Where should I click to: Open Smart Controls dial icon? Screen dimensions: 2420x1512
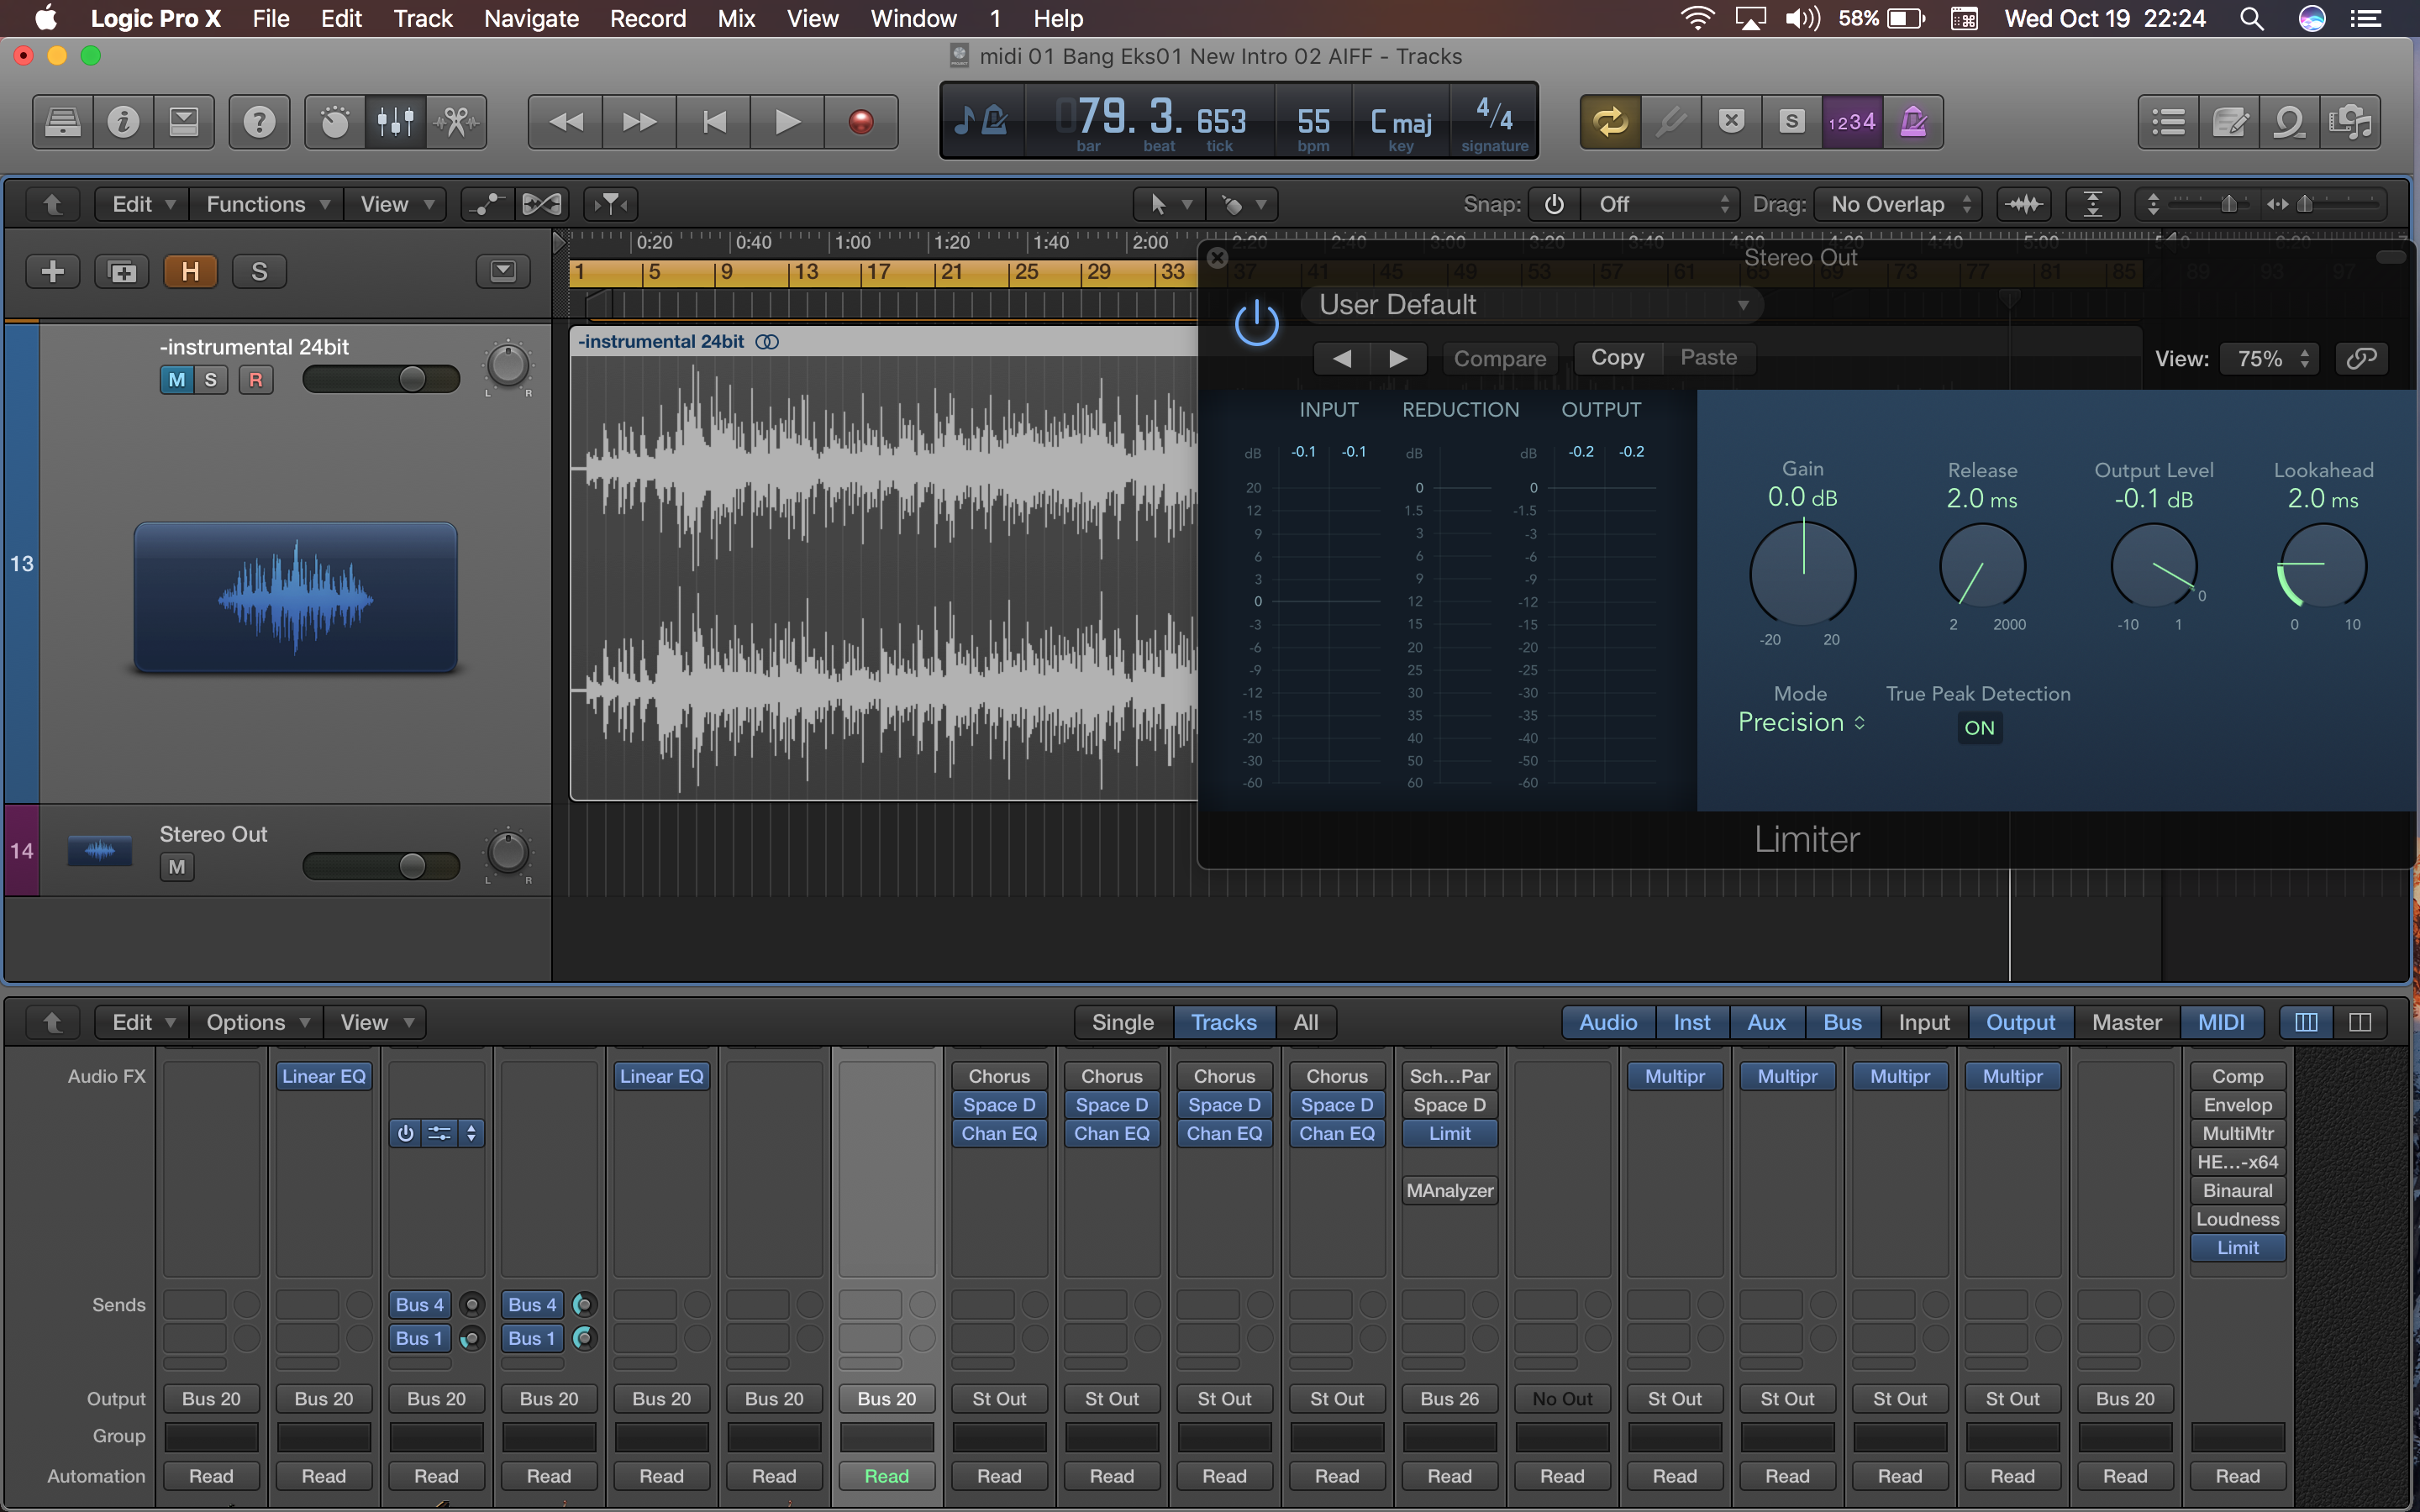coord(335,122)
